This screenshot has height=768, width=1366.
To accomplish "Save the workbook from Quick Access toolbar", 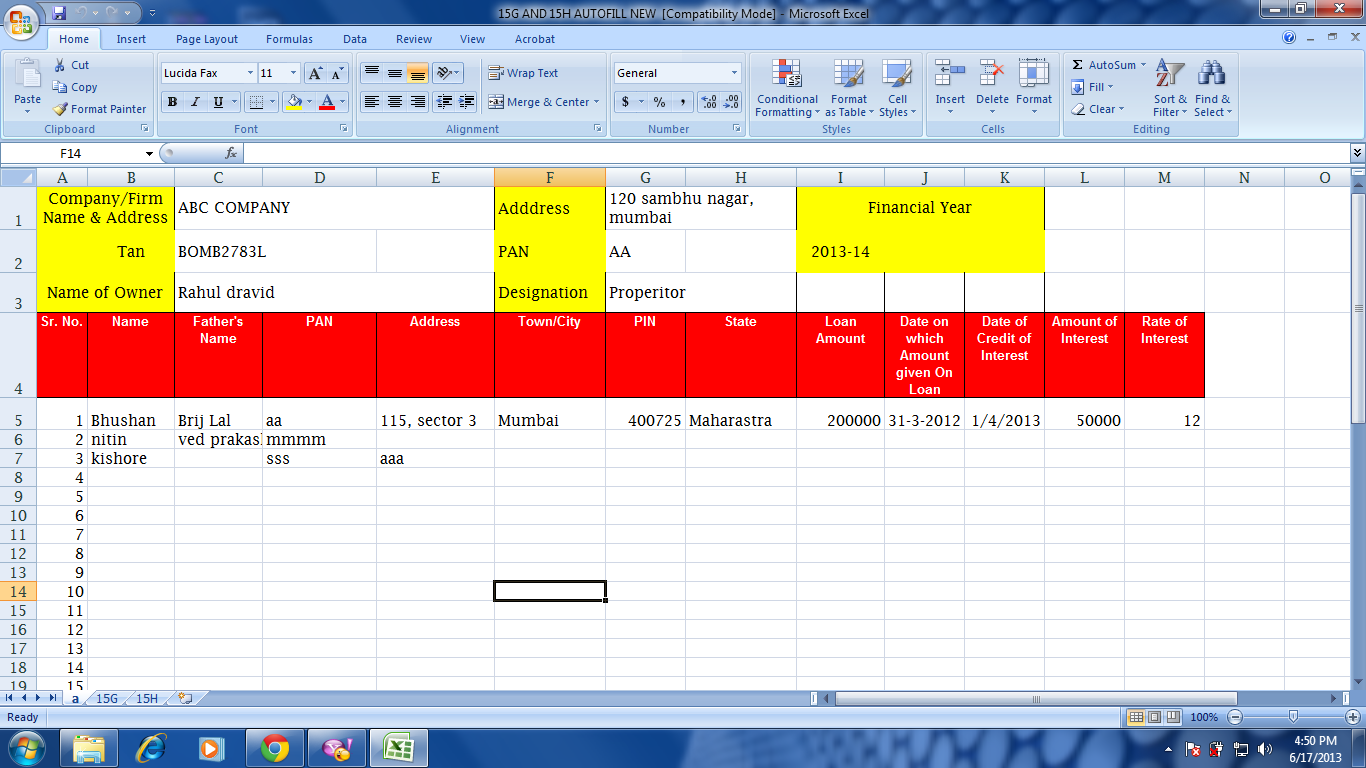I will click(x=59, y=13).
